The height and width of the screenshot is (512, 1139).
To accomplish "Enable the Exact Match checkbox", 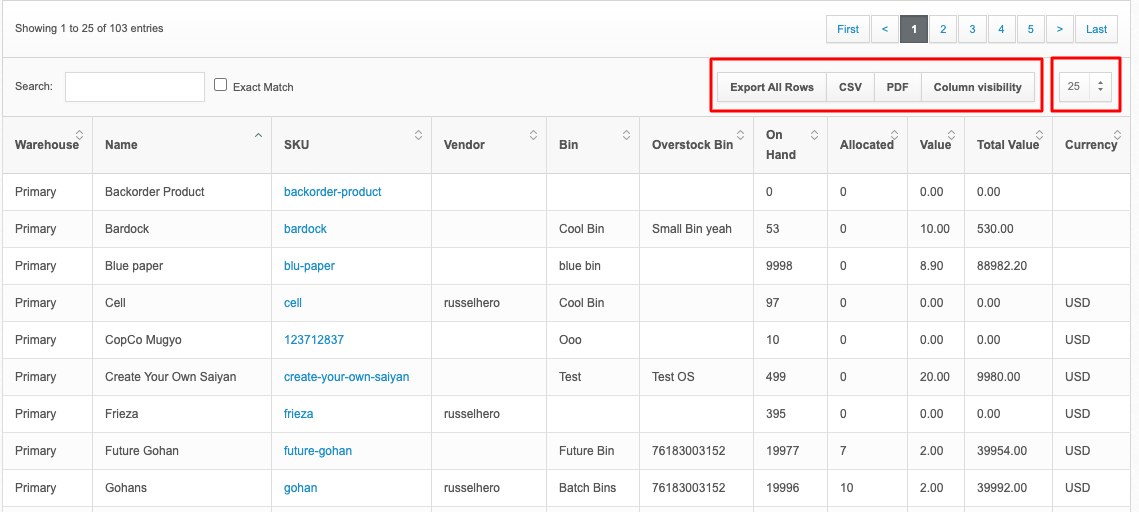I will click(221, 86).
